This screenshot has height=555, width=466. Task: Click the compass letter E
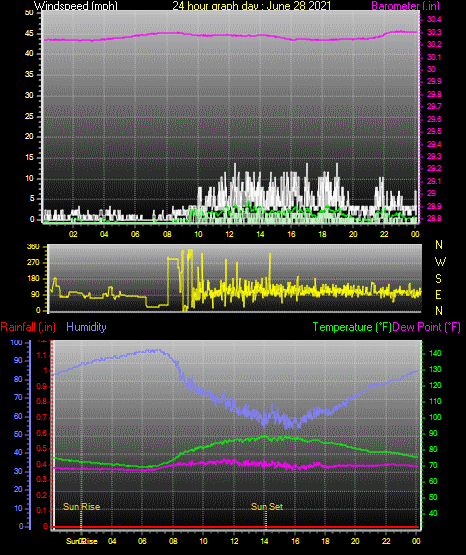438,294
